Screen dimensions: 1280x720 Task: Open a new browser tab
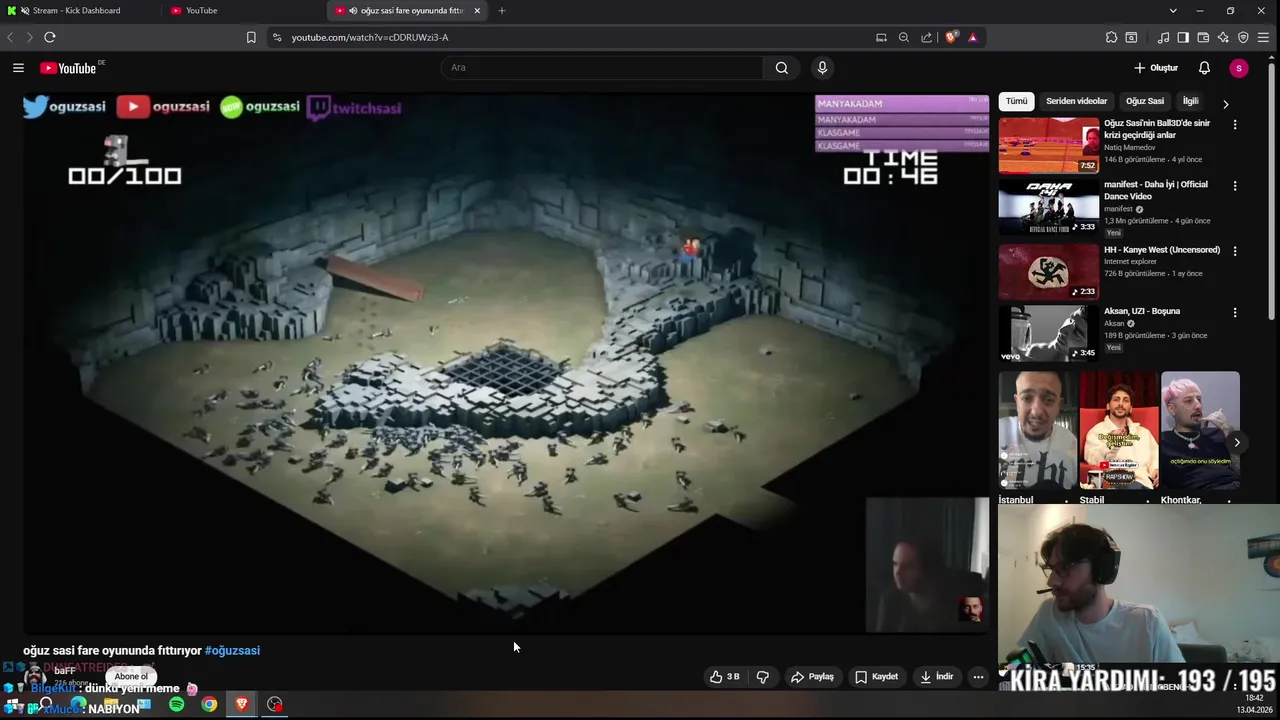(x=502, y=10)
